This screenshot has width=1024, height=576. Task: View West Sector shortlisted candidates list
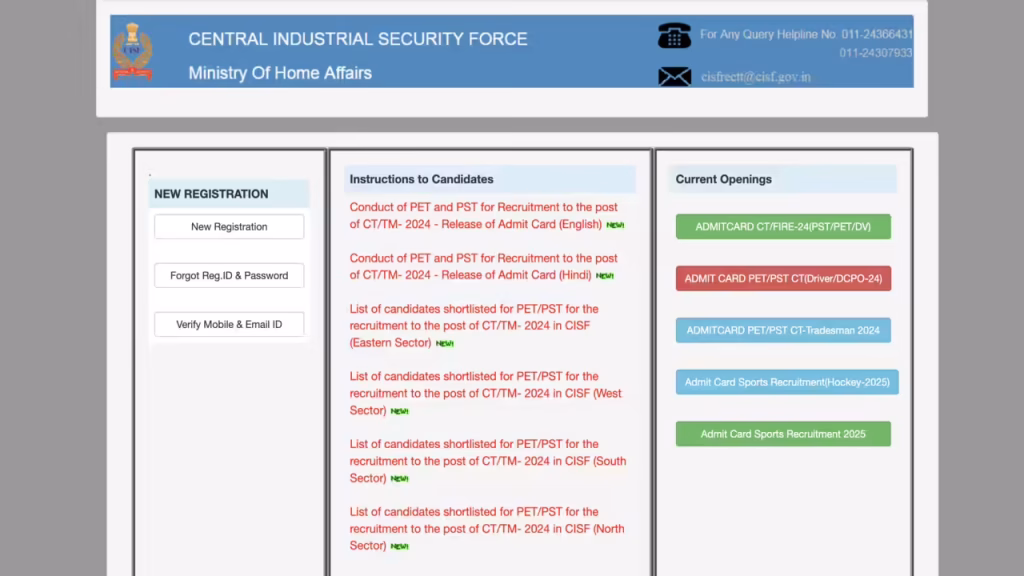pos(485,393)
